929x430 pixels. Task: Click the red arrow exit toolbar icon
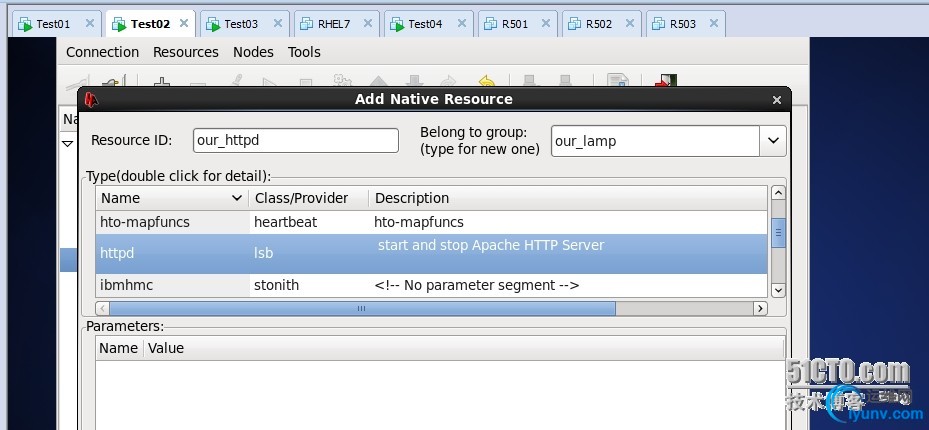click(666, 81)
